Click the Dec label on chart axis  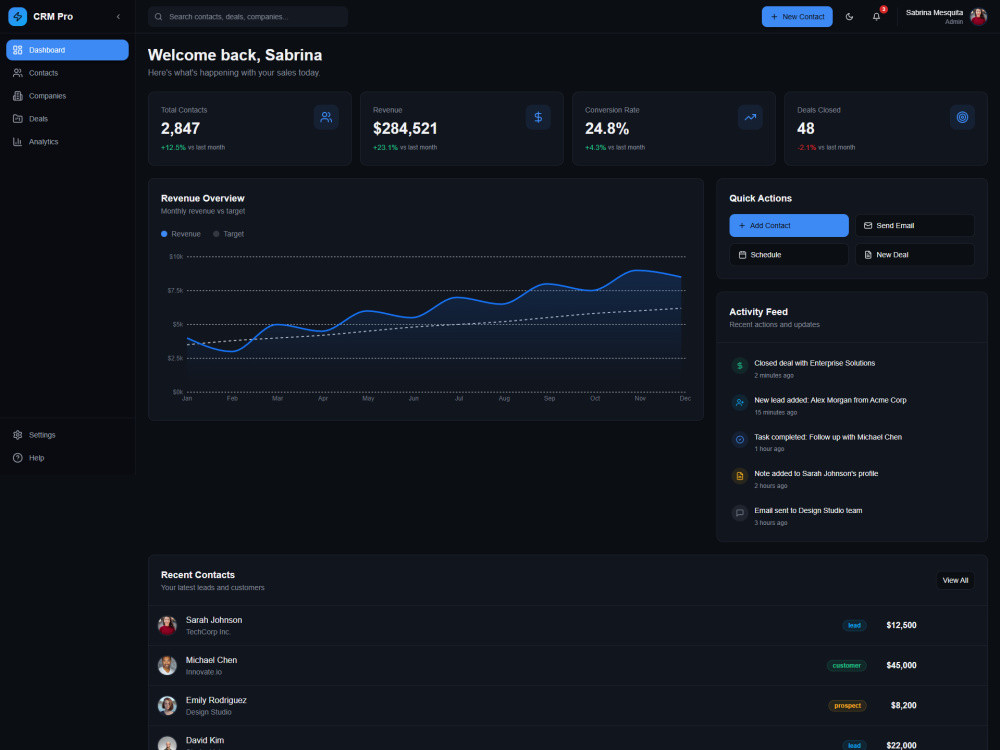click(685, 399)
